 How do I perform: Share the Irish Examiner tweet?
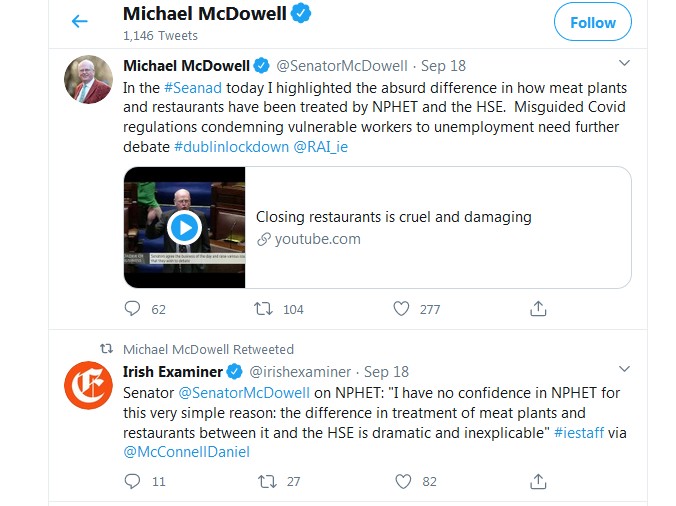pos(537,481)
